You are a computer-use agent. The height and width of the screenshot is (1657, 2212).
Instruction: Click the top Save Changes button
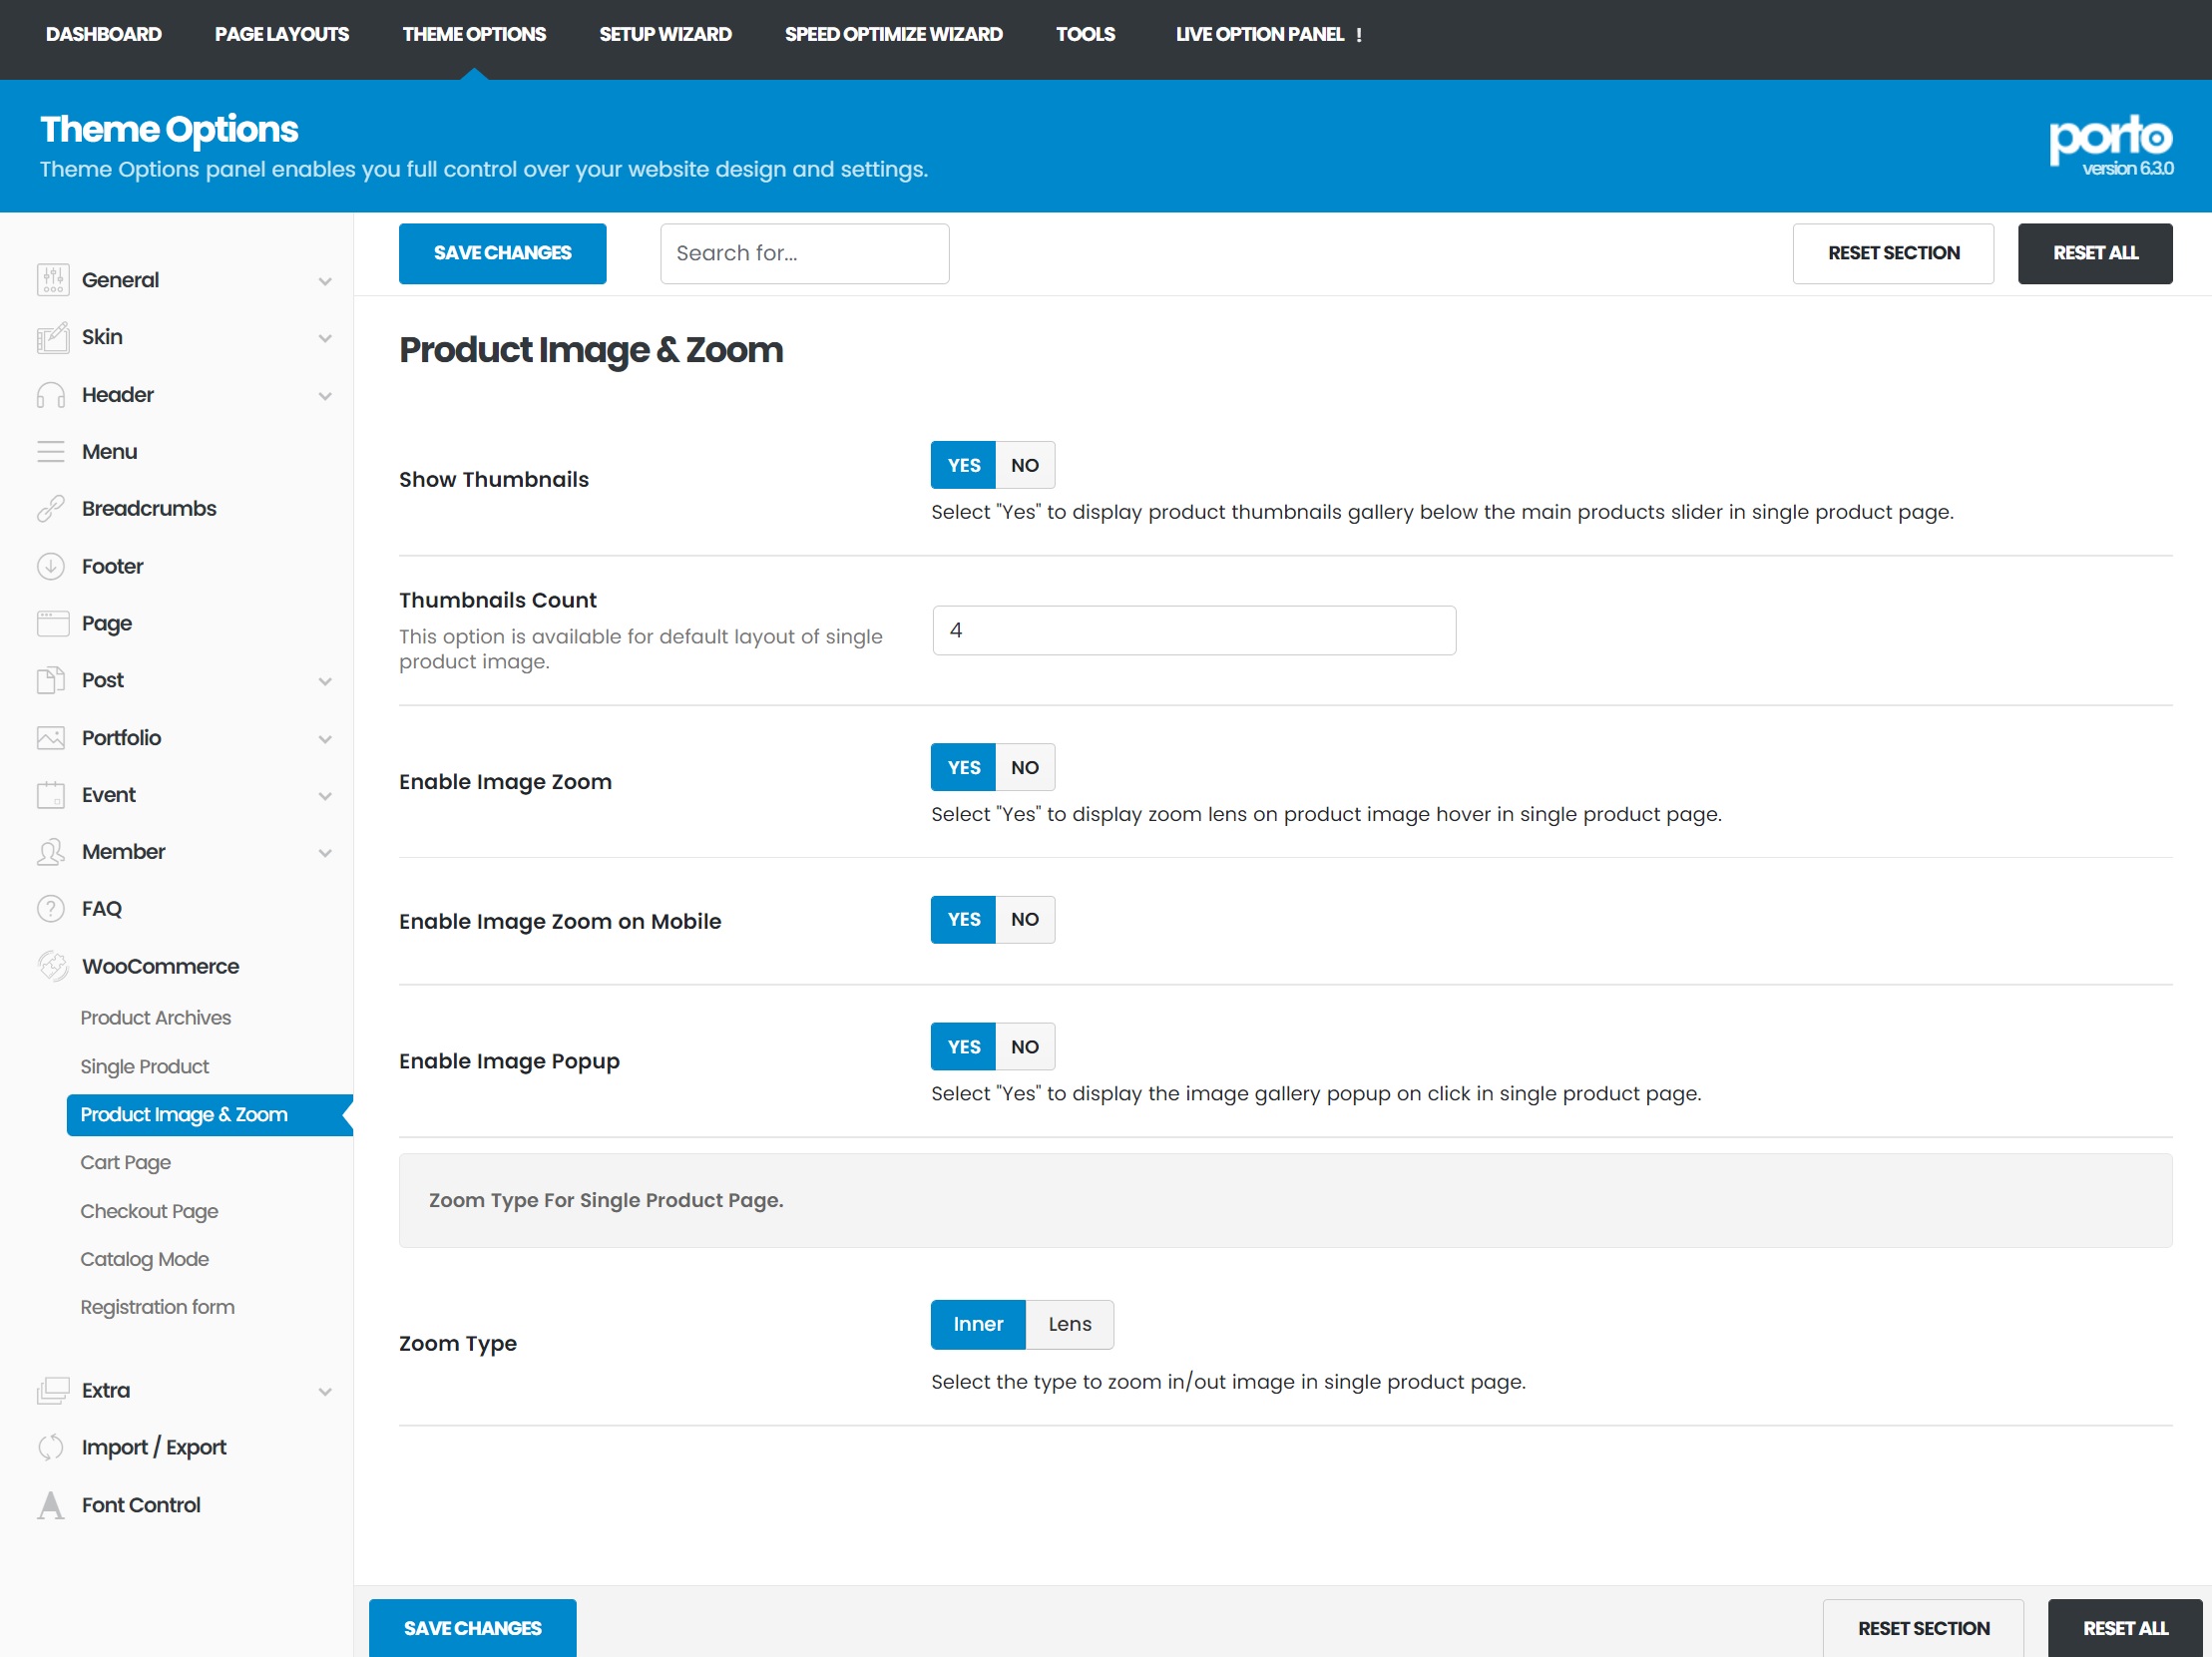click(502, 253)
